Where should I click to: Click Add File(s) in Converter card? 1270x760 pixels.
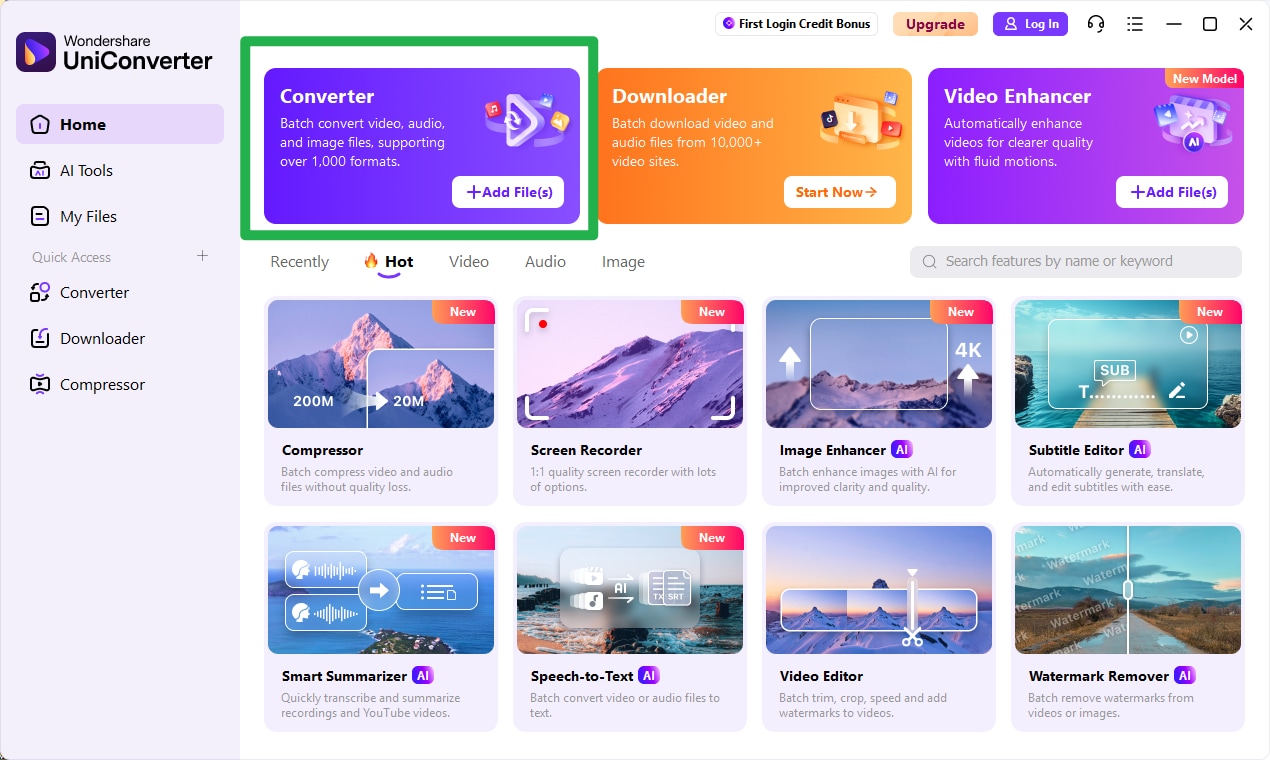tap(508, 192)
